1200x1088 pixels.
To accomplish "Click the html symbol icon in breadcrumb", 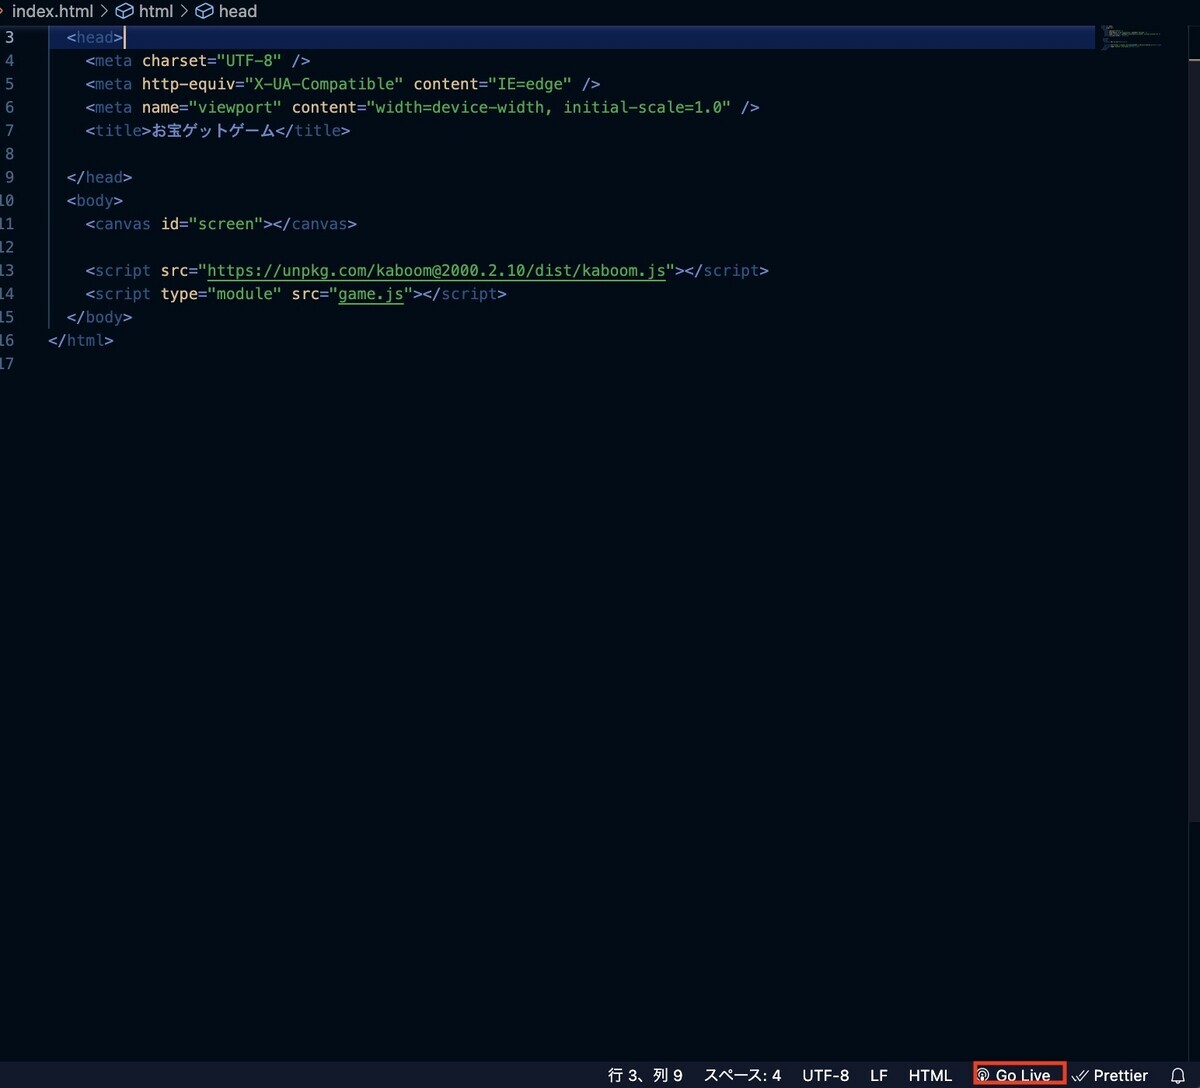I will 125,11.
